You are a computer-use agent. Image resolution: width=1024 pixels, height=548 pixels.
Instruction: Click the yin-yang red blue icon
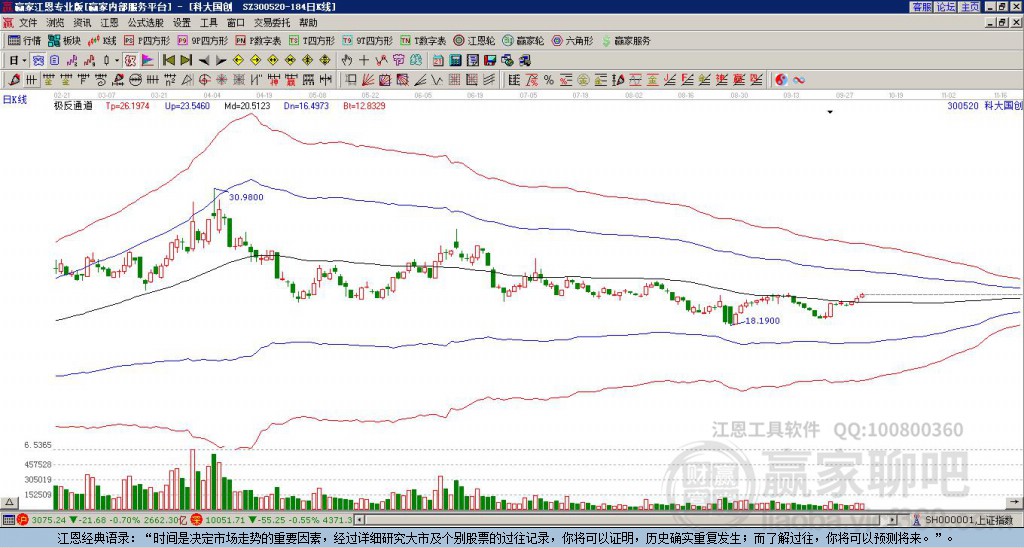click(x=781, y=80)
